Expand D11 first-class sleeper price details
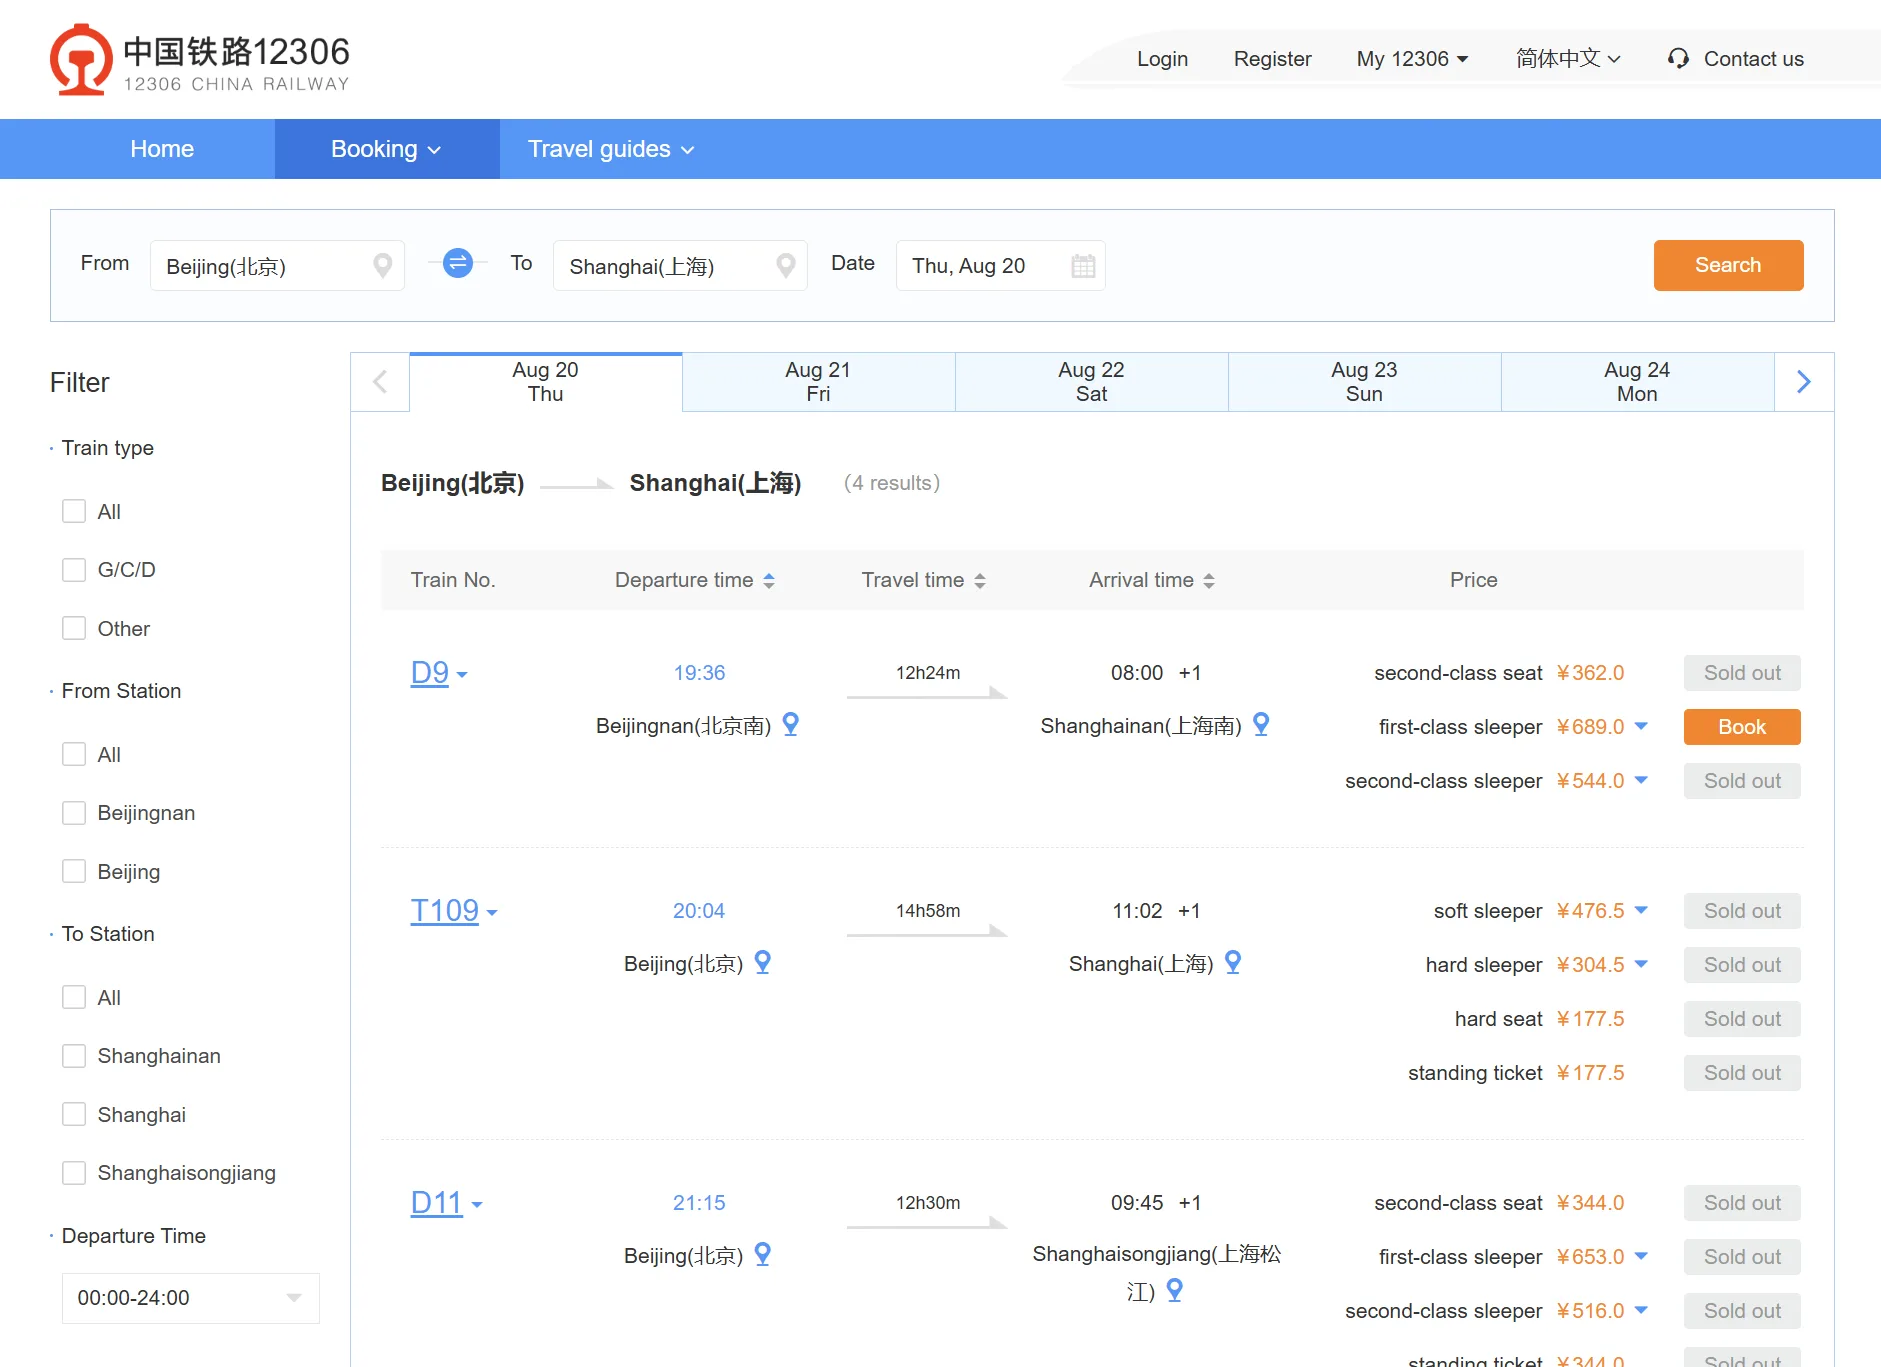This screenshot has width=1881, height=1367. click(1641, 1256)
